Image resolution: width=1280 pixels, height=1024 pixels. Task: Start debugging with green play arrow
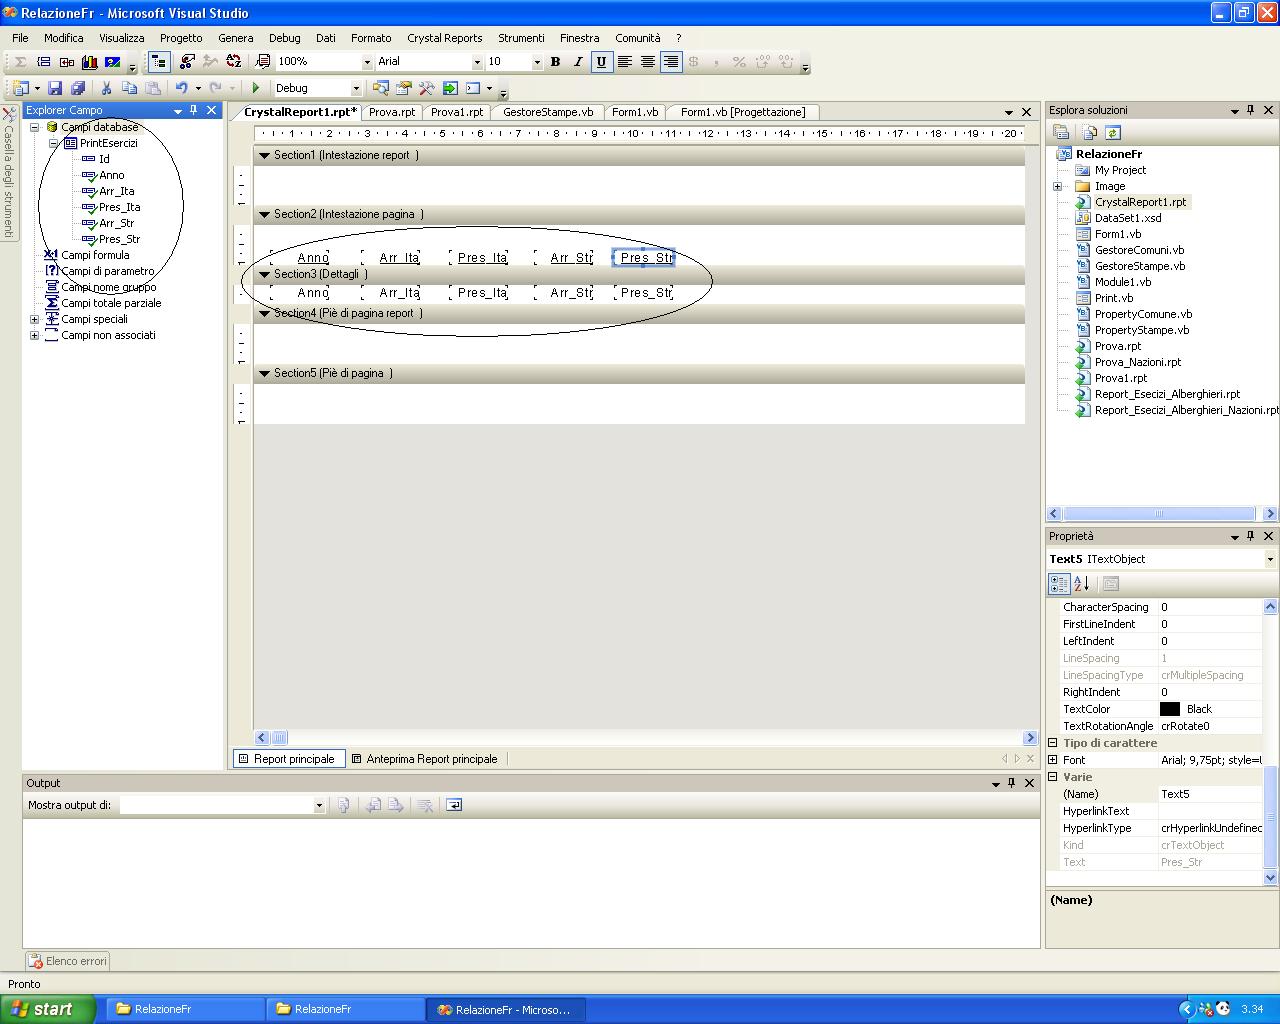(x=256, y=88)
